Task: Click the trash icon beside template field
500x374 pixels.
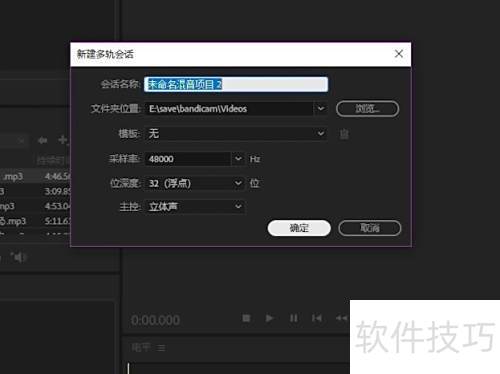Action: click(344, 134)
